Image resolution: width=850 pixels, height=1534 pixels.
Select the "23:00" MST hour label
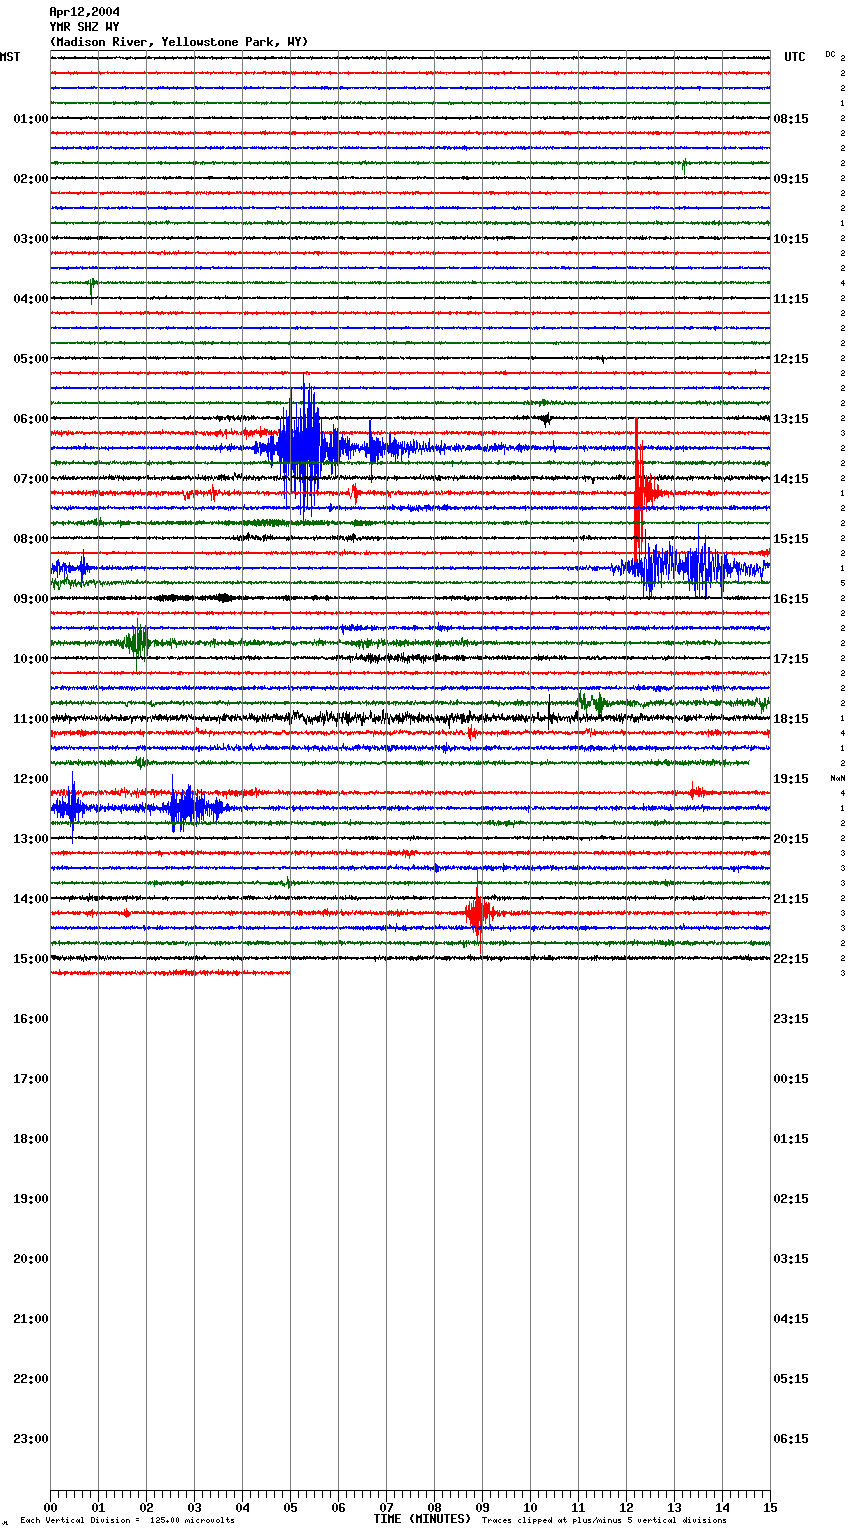click(31, 1439)
